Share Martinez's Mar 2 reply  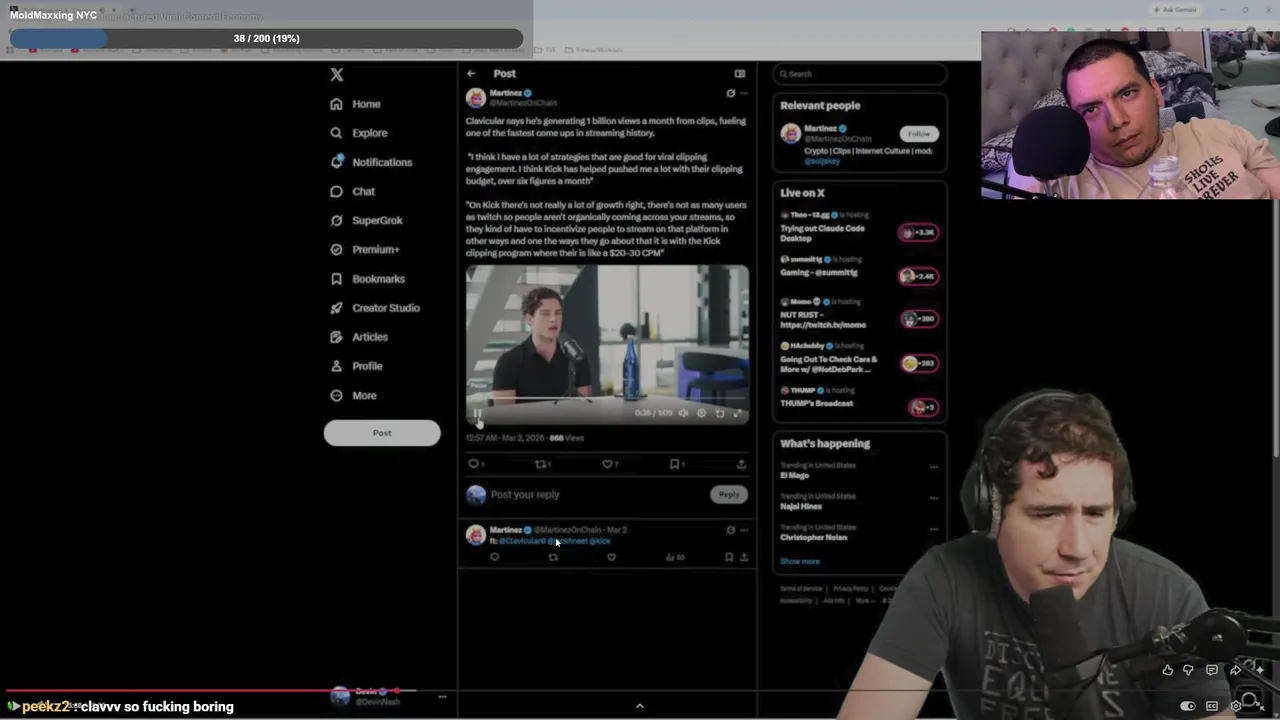click(x=743, y=557)
